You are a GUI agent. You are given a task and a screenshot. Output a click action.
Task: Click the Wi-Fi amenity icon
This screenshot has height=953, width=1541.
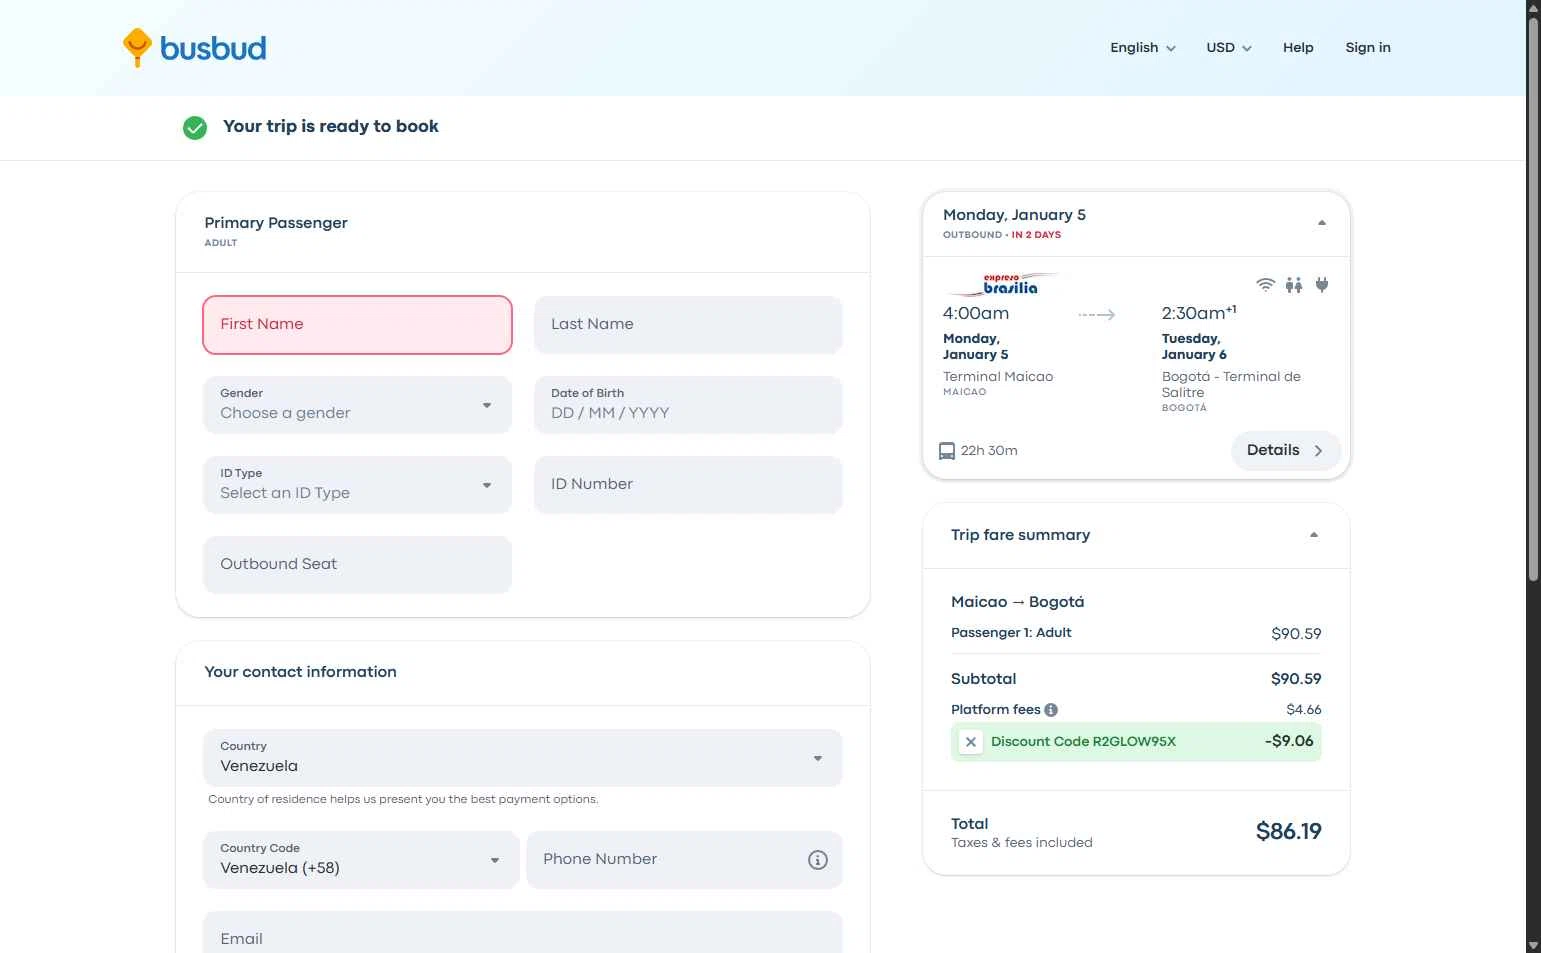click(x=1266, y=285)
